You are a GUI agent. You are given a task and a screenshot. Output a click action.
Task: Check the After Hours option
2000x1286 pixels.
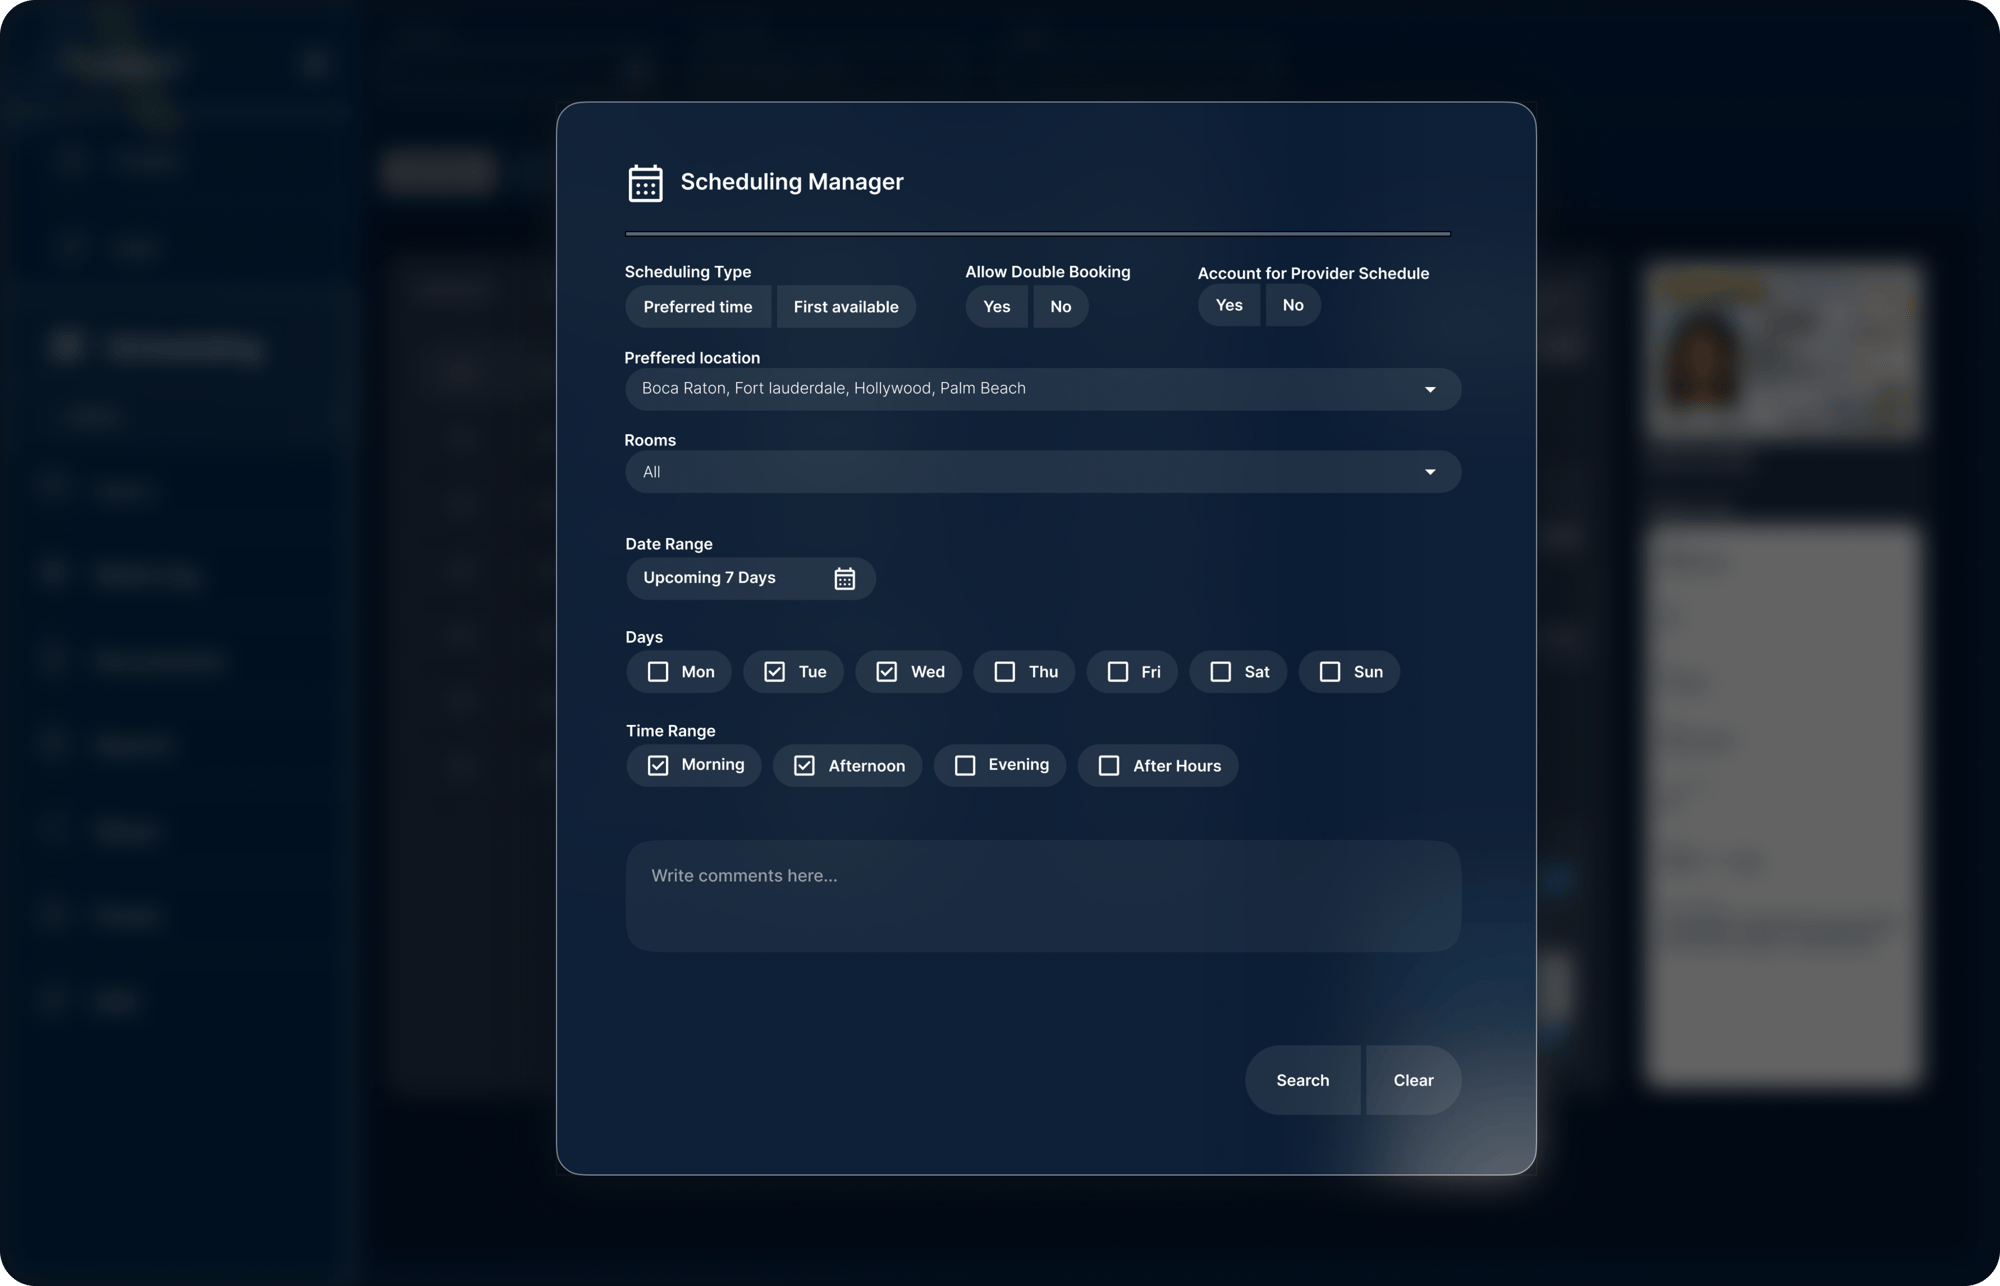pos(1109,766)
